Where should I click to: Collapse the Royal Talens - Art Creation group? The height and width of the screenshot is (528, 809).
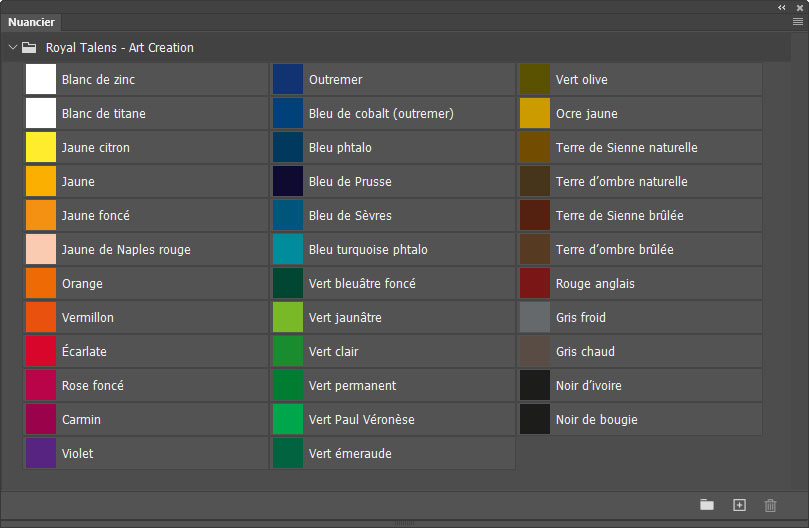point(12,47)
